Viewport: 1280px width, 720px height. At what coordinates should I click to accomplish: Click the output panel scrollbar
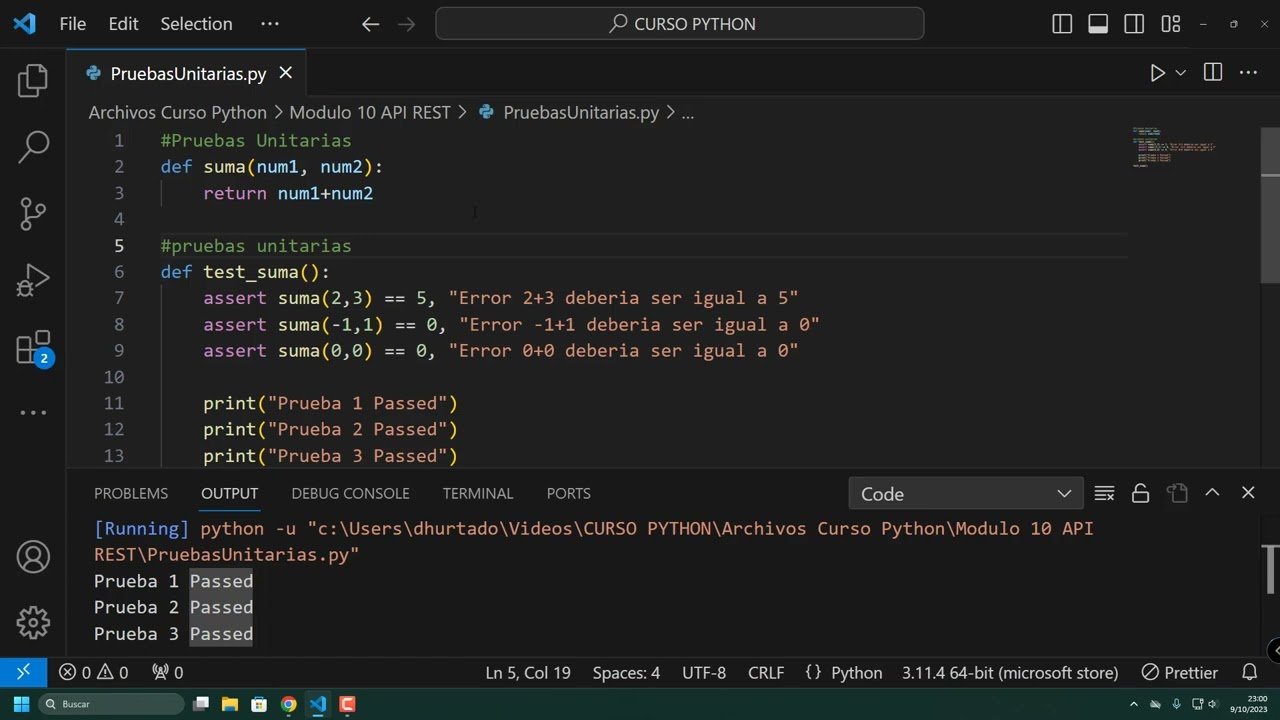tap(1270, 568)
